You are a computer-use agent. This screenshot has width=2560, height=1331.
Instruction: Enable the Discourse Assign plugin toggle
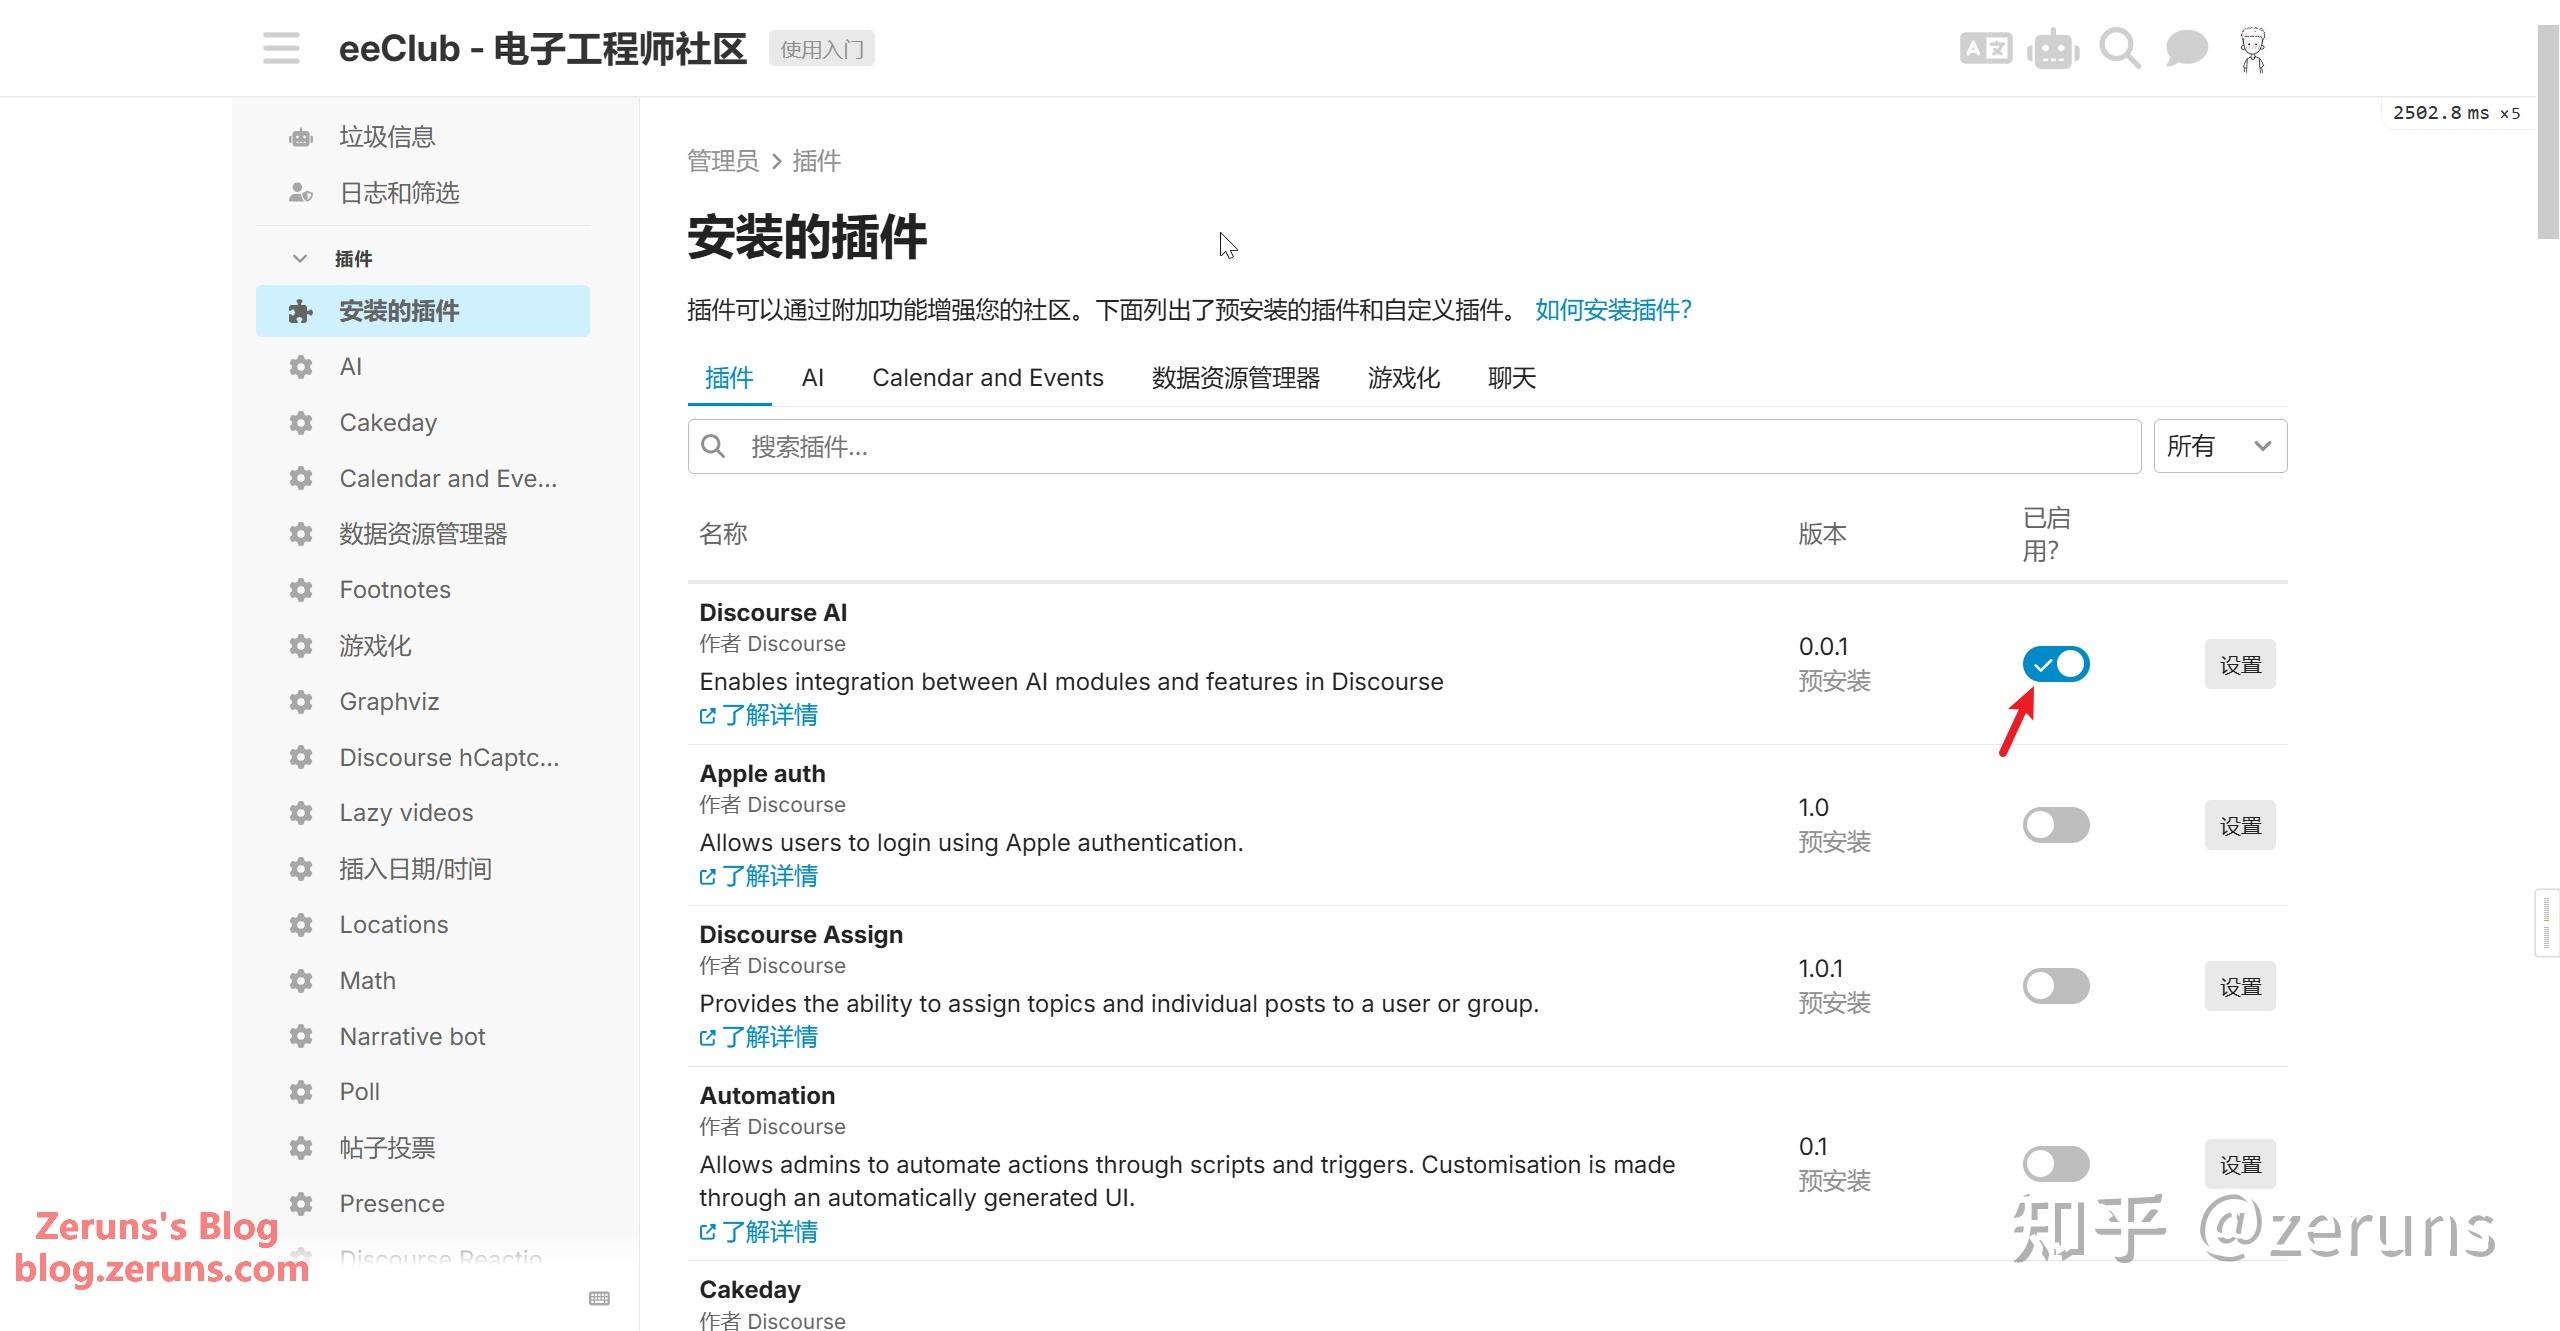[2055, 986]
